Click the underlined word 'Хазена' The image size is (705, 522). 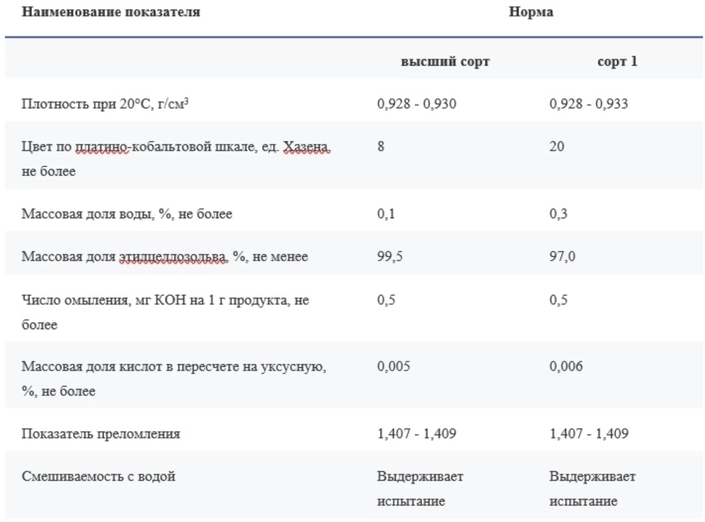pos(307,147)
